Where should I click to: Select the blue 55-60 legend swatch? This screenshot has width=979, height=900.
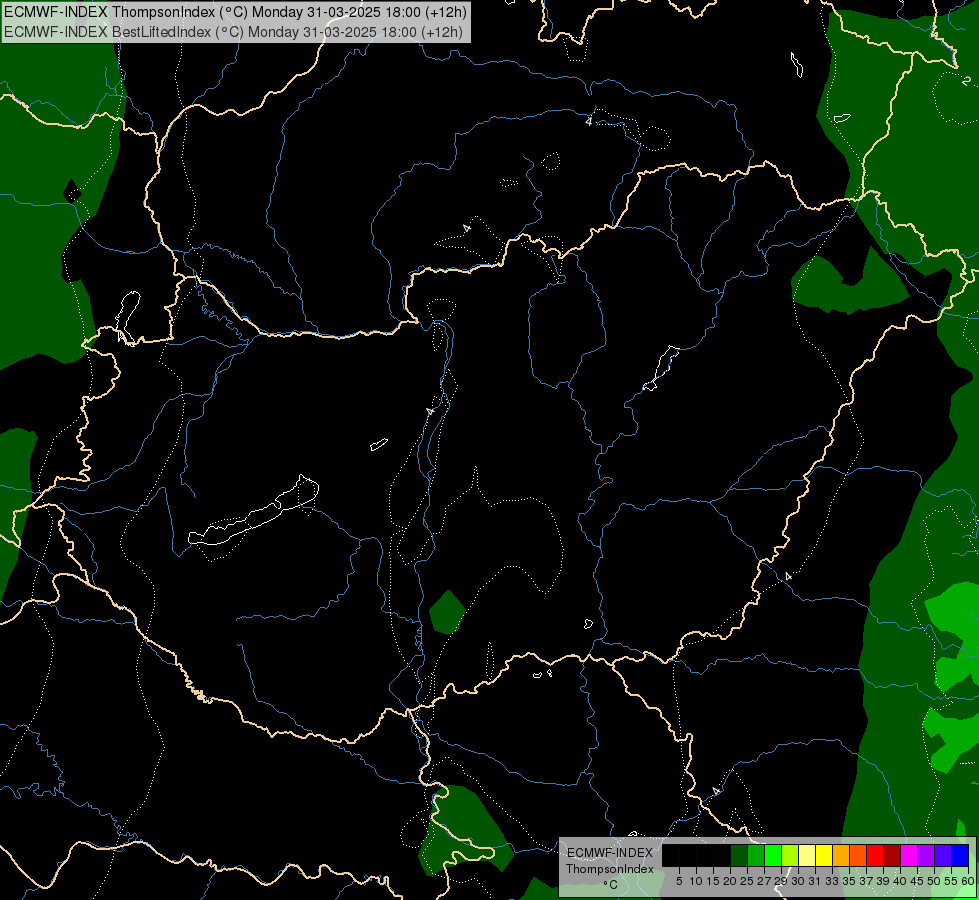960,855
